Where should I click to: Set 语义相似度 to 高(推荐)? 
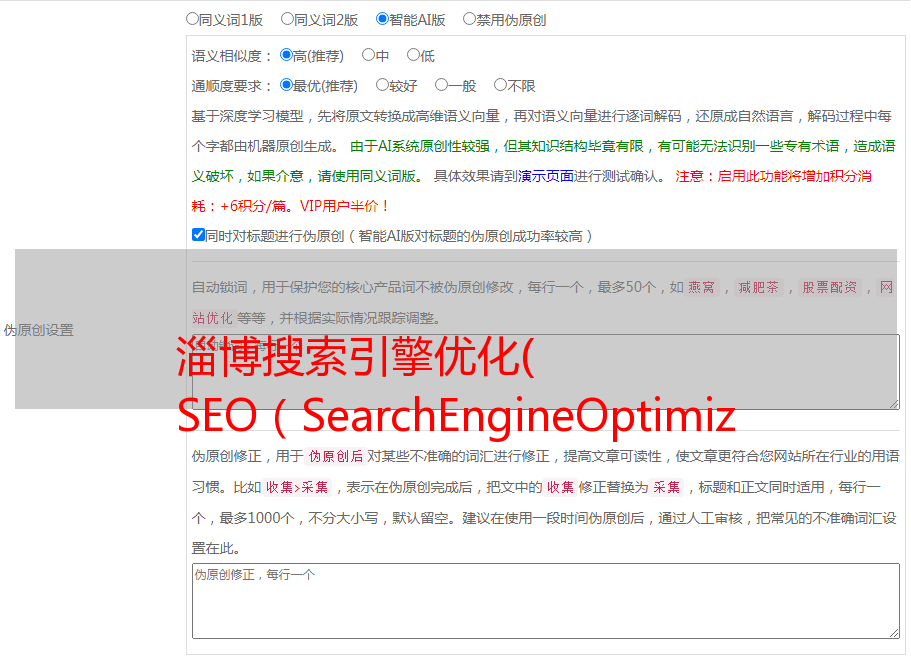286,55
